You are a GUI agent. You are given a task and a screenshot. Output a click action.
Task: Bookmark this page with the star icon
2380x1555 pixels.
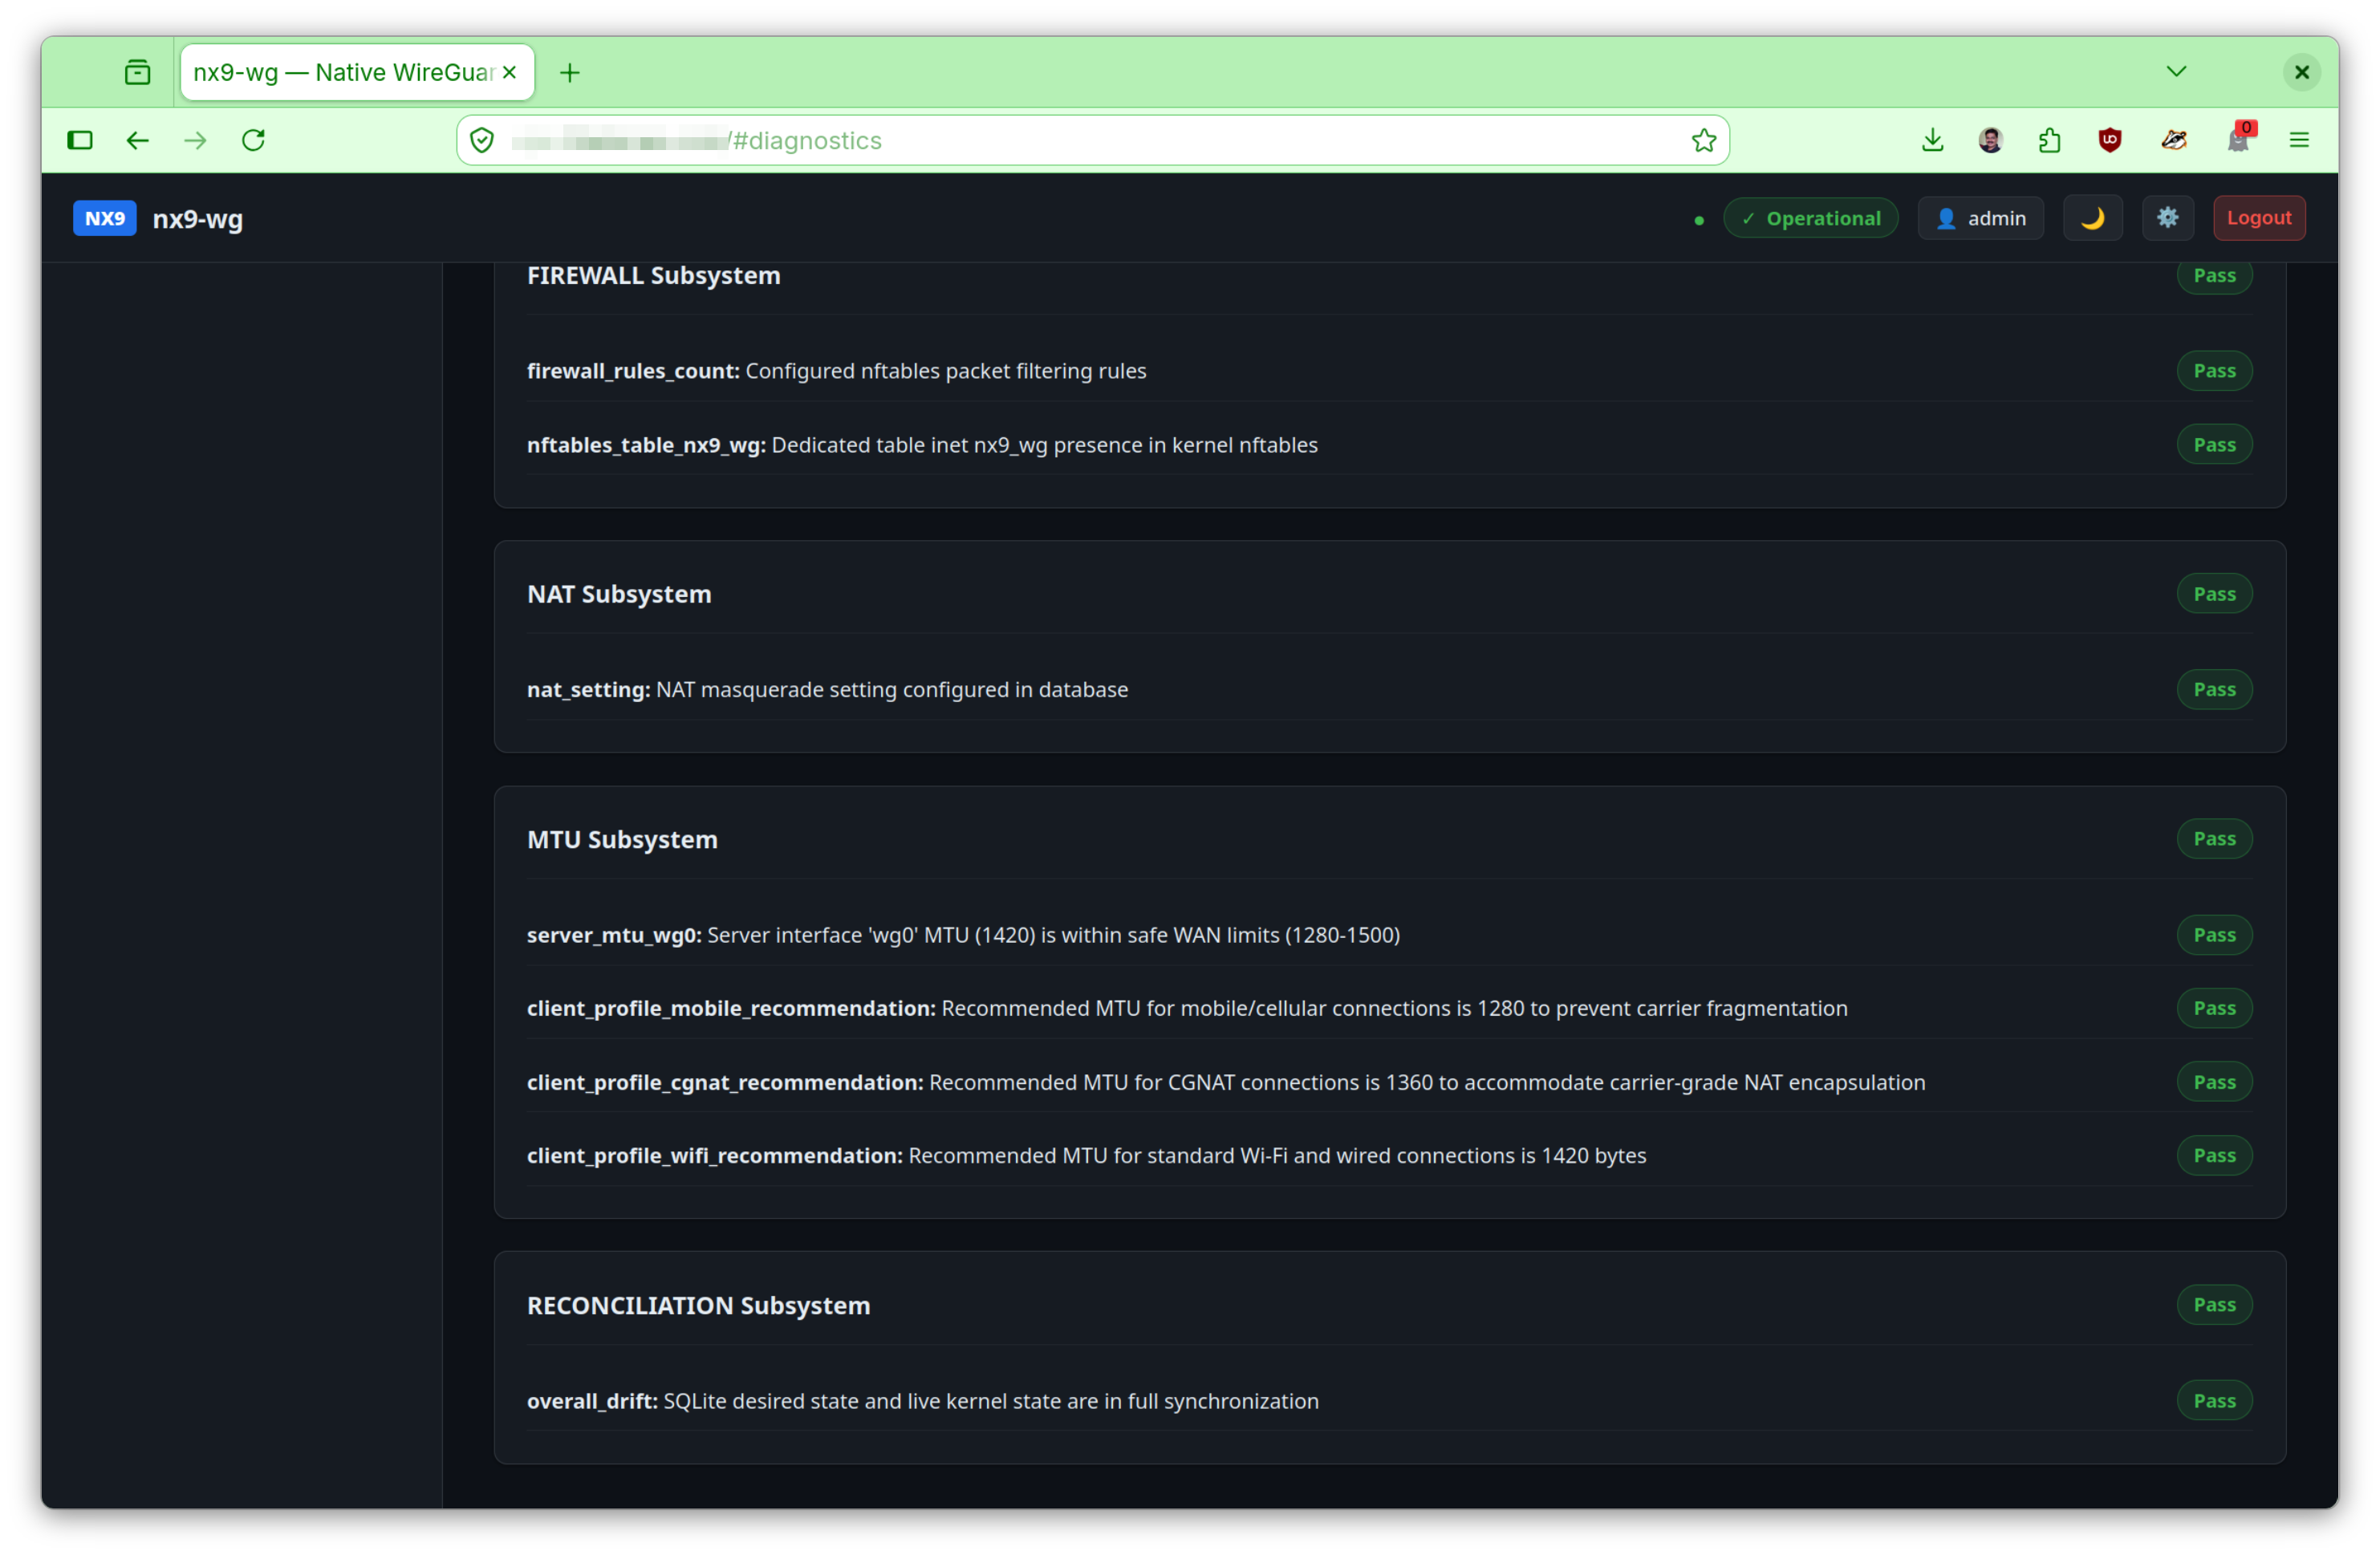1703,140
